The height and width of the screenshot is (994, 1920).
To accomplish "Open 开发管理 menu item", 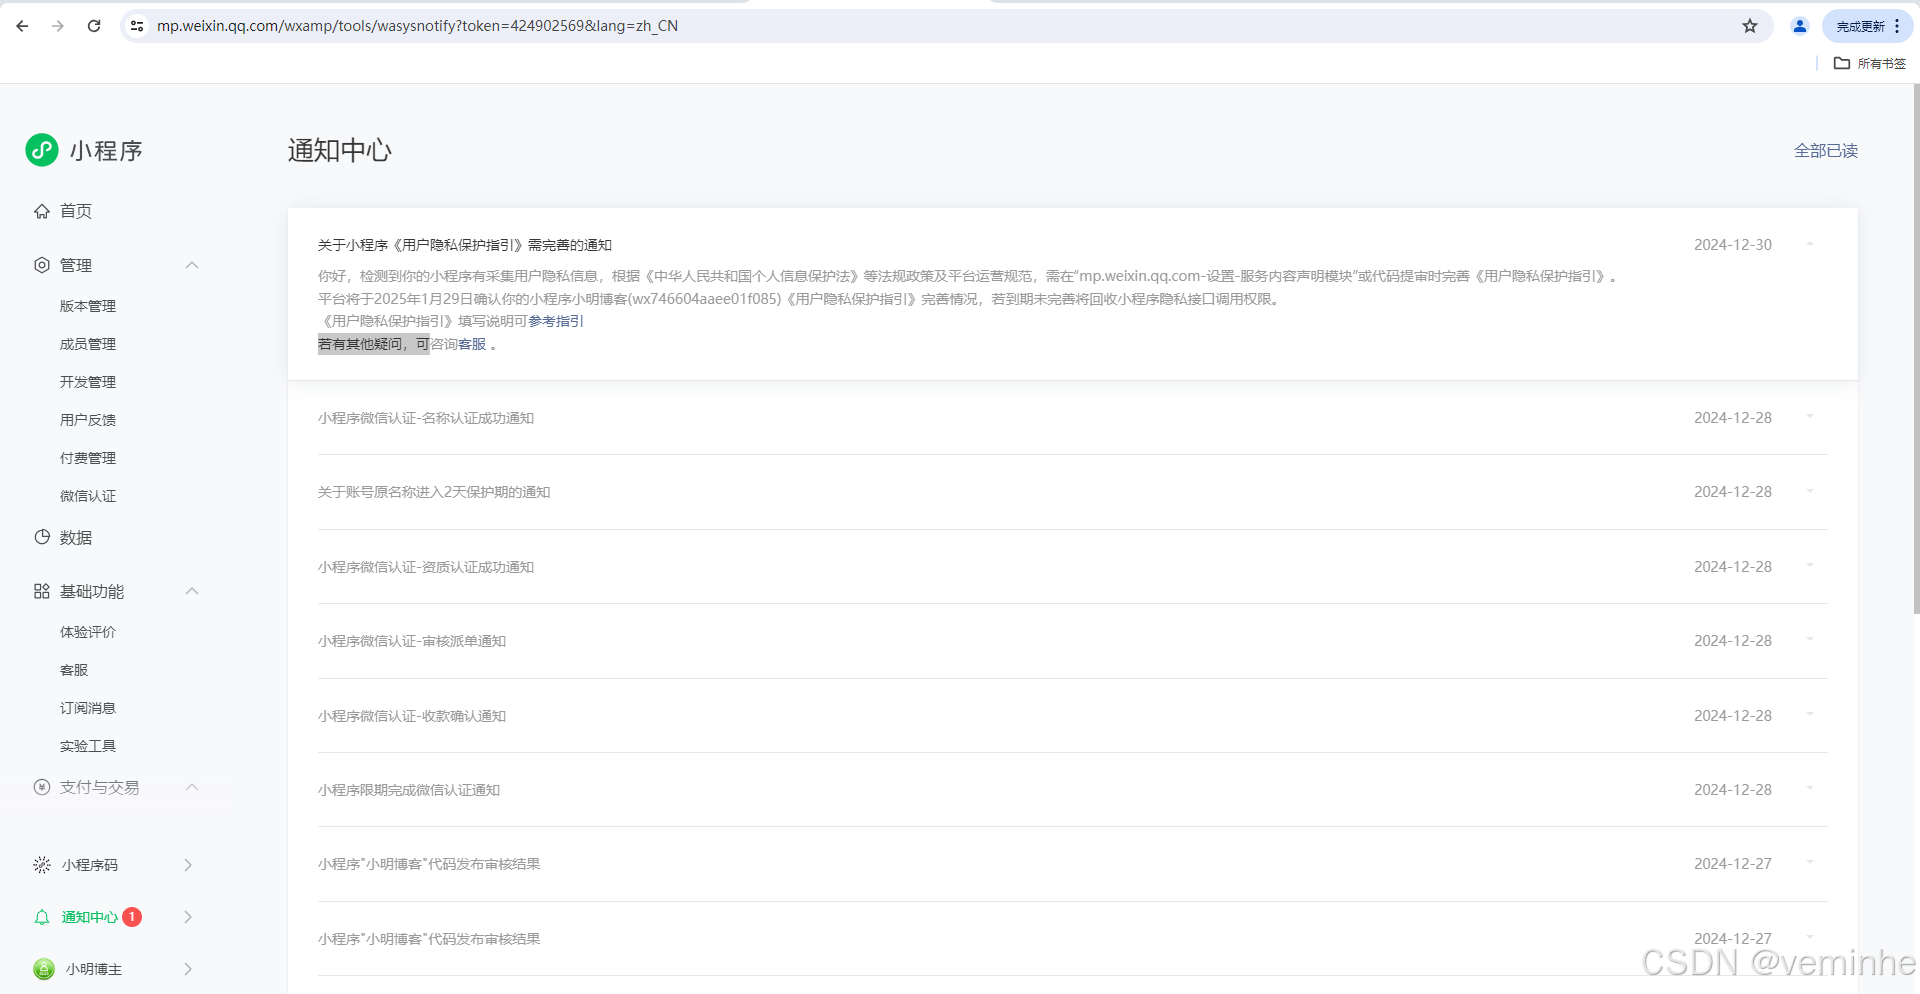I will [88, 382].
